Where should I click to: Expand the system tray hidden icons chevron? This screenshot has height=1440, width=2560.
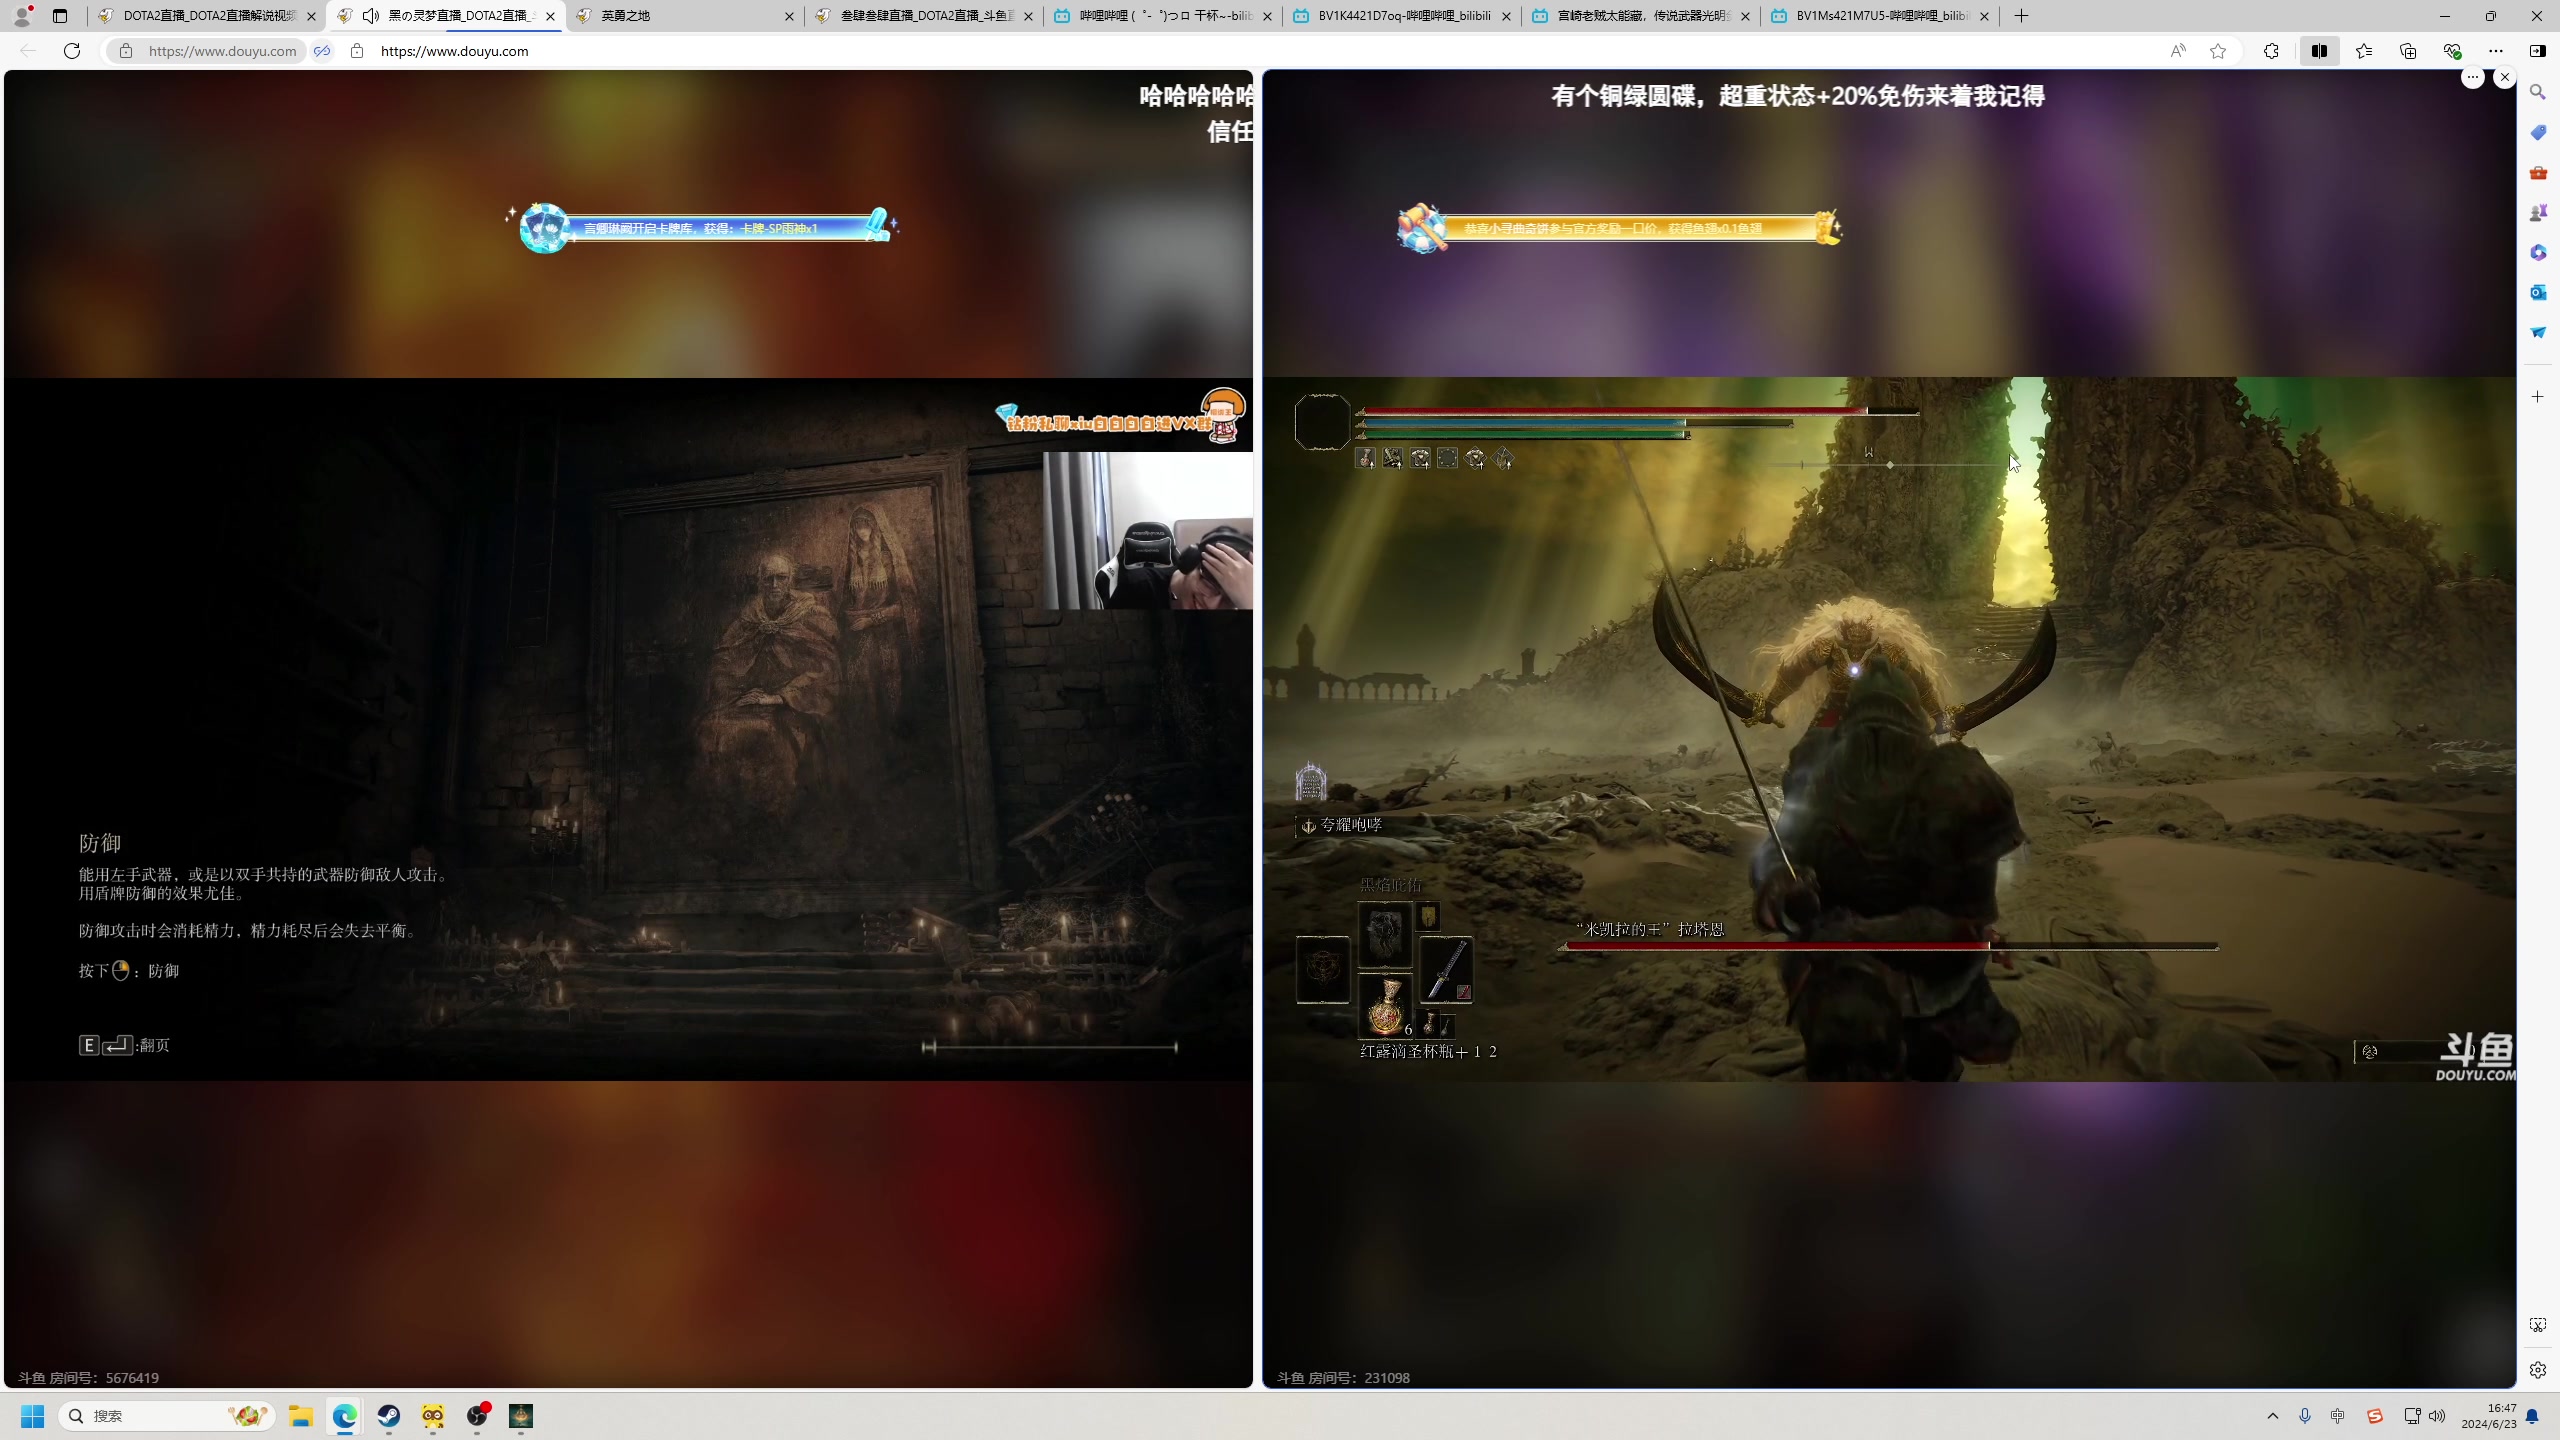[2273, 1416]
